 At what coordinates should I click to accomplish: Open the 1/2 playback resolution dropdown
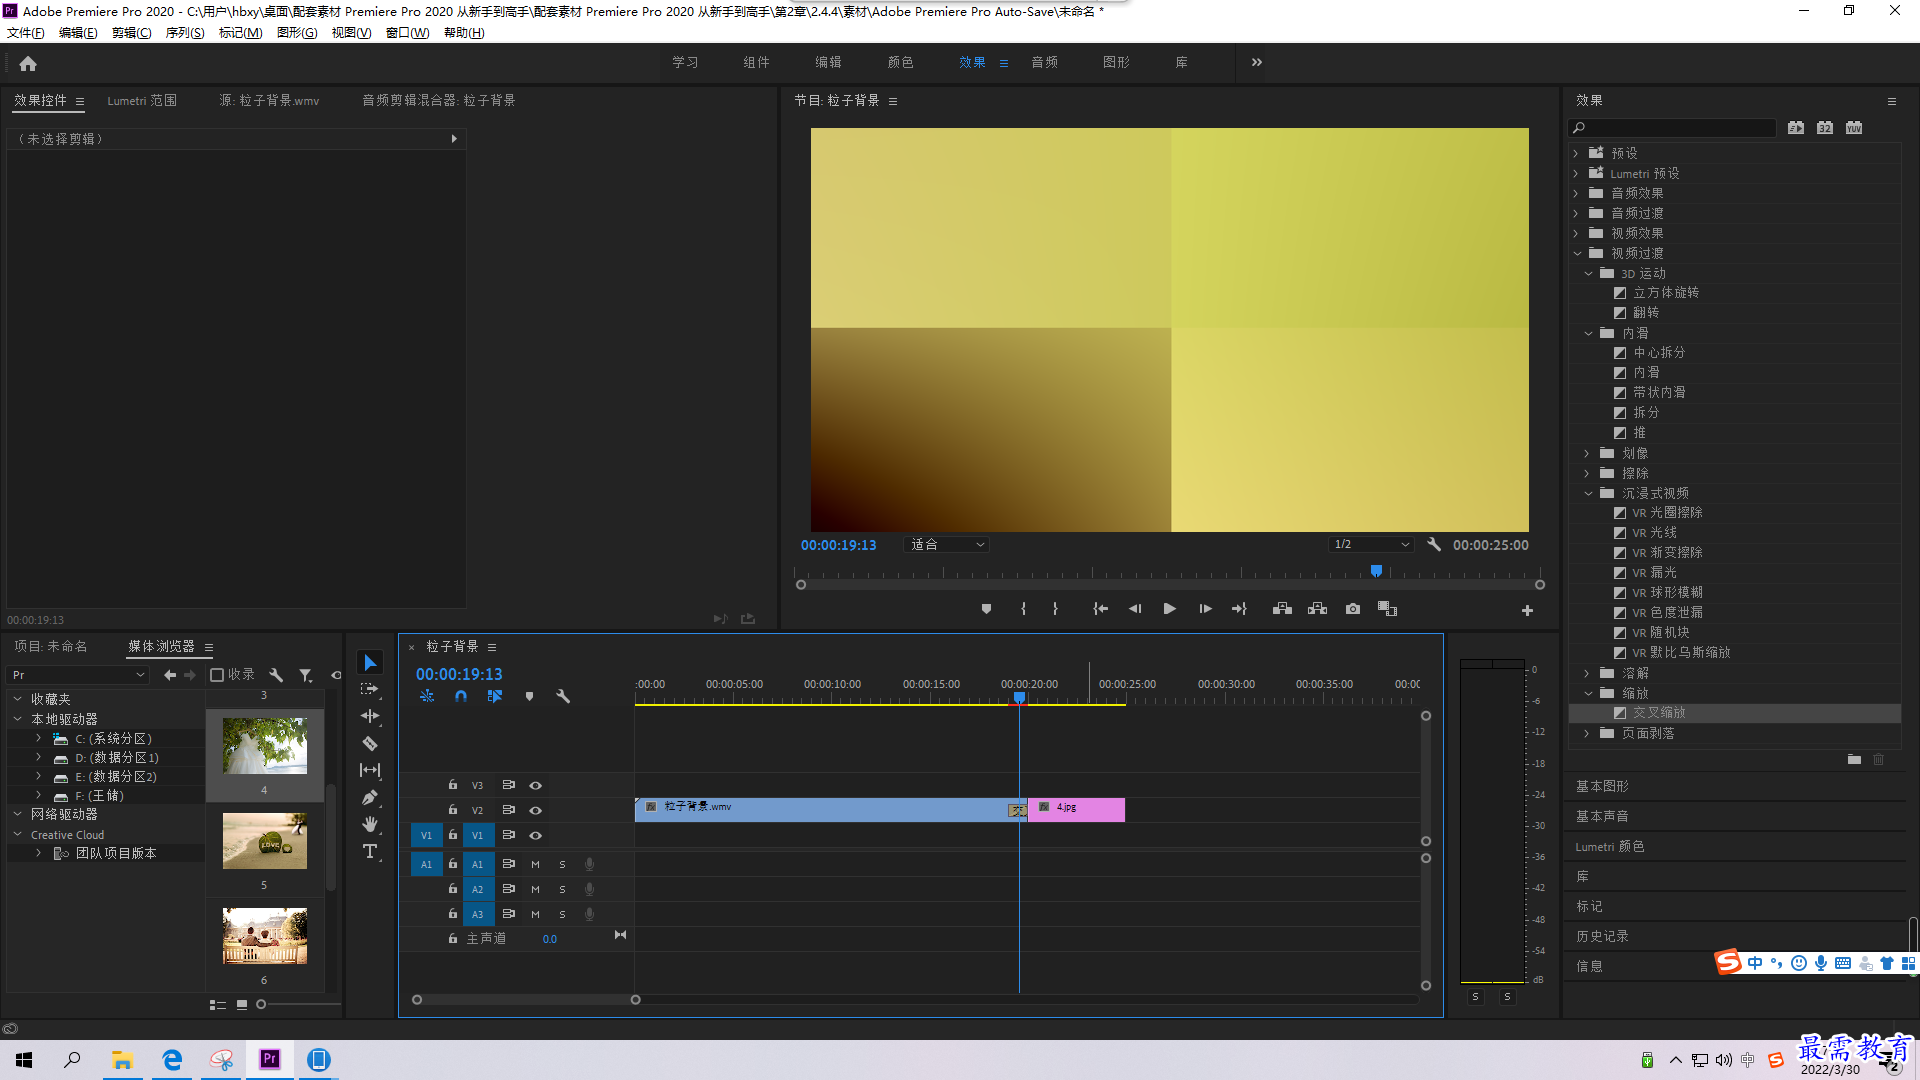[1371, 545]
